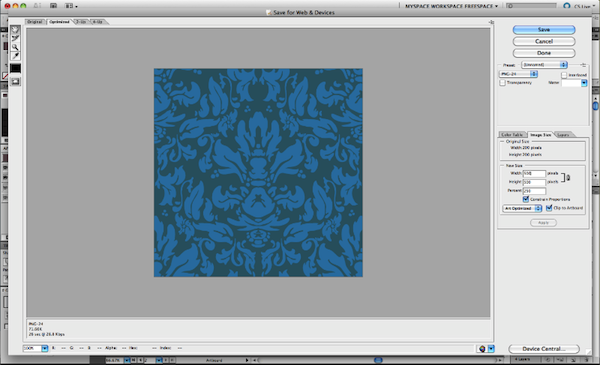Viewport: 600px width, 365px height.
Task: Select the Hand tool
Action: [x=15, y=30]
